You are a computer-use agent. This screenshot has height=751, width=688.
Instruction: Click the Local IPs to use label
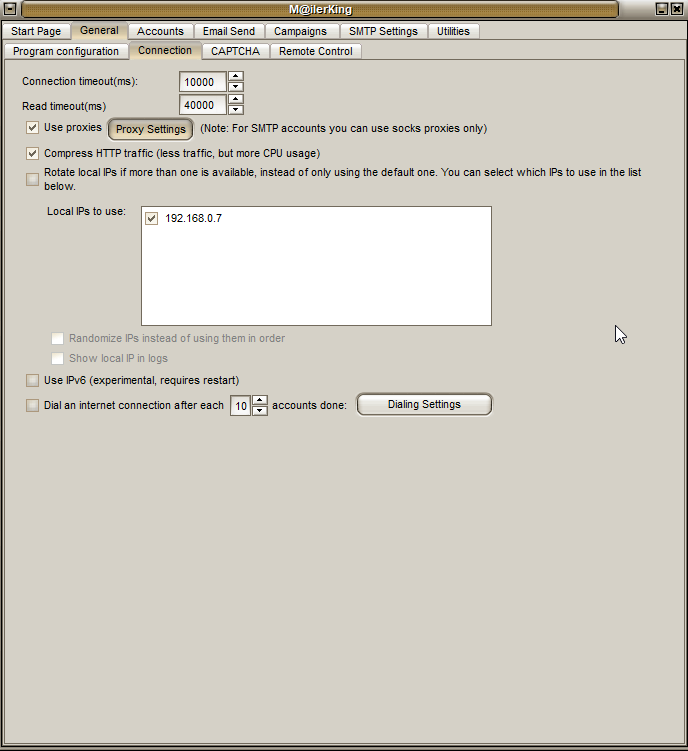(86, 211)
